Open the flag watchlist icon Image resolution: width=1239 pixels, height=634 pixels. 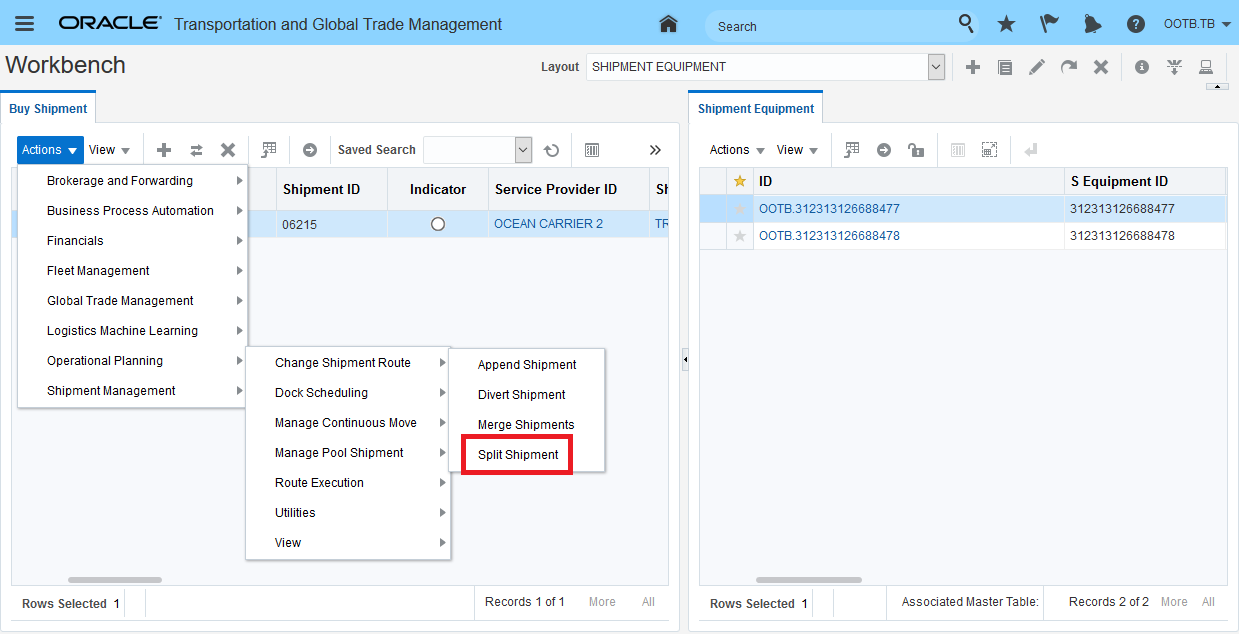(1049, 24)
